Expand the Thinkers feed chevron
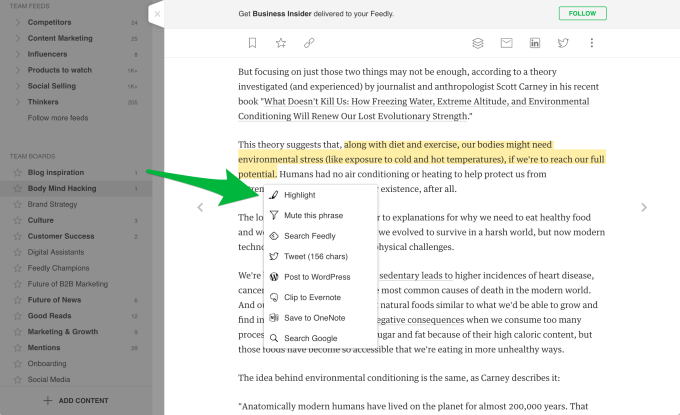This screenshot has width=680, height=415. point(17,102)
